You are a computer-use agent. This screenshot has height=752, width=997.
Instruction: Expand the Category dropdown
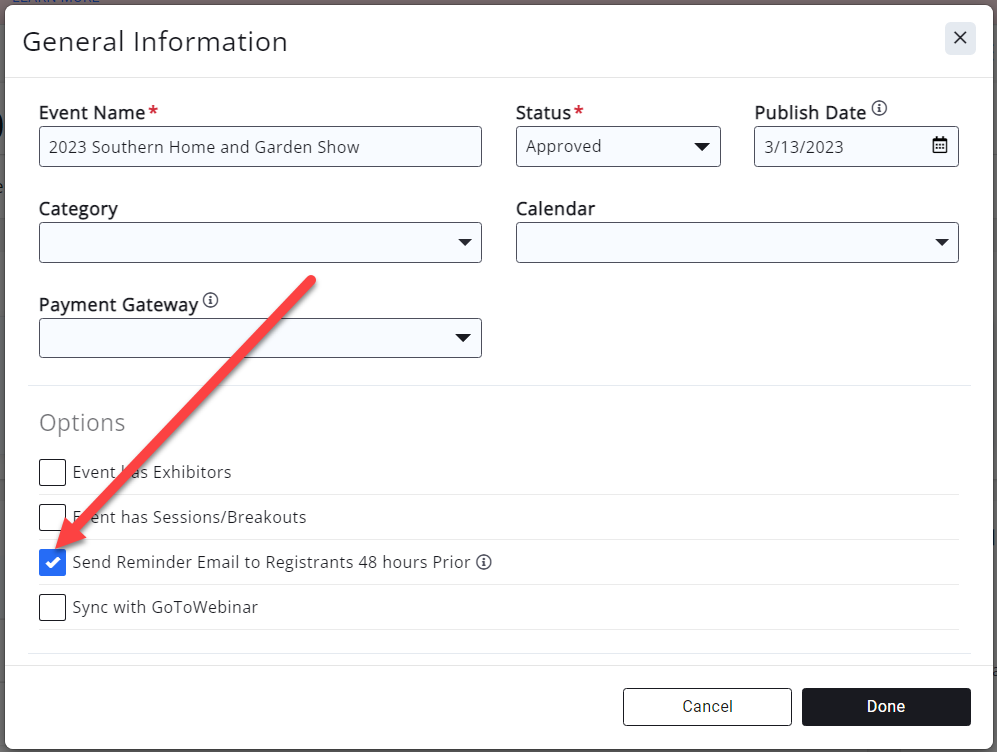(260, 243)
